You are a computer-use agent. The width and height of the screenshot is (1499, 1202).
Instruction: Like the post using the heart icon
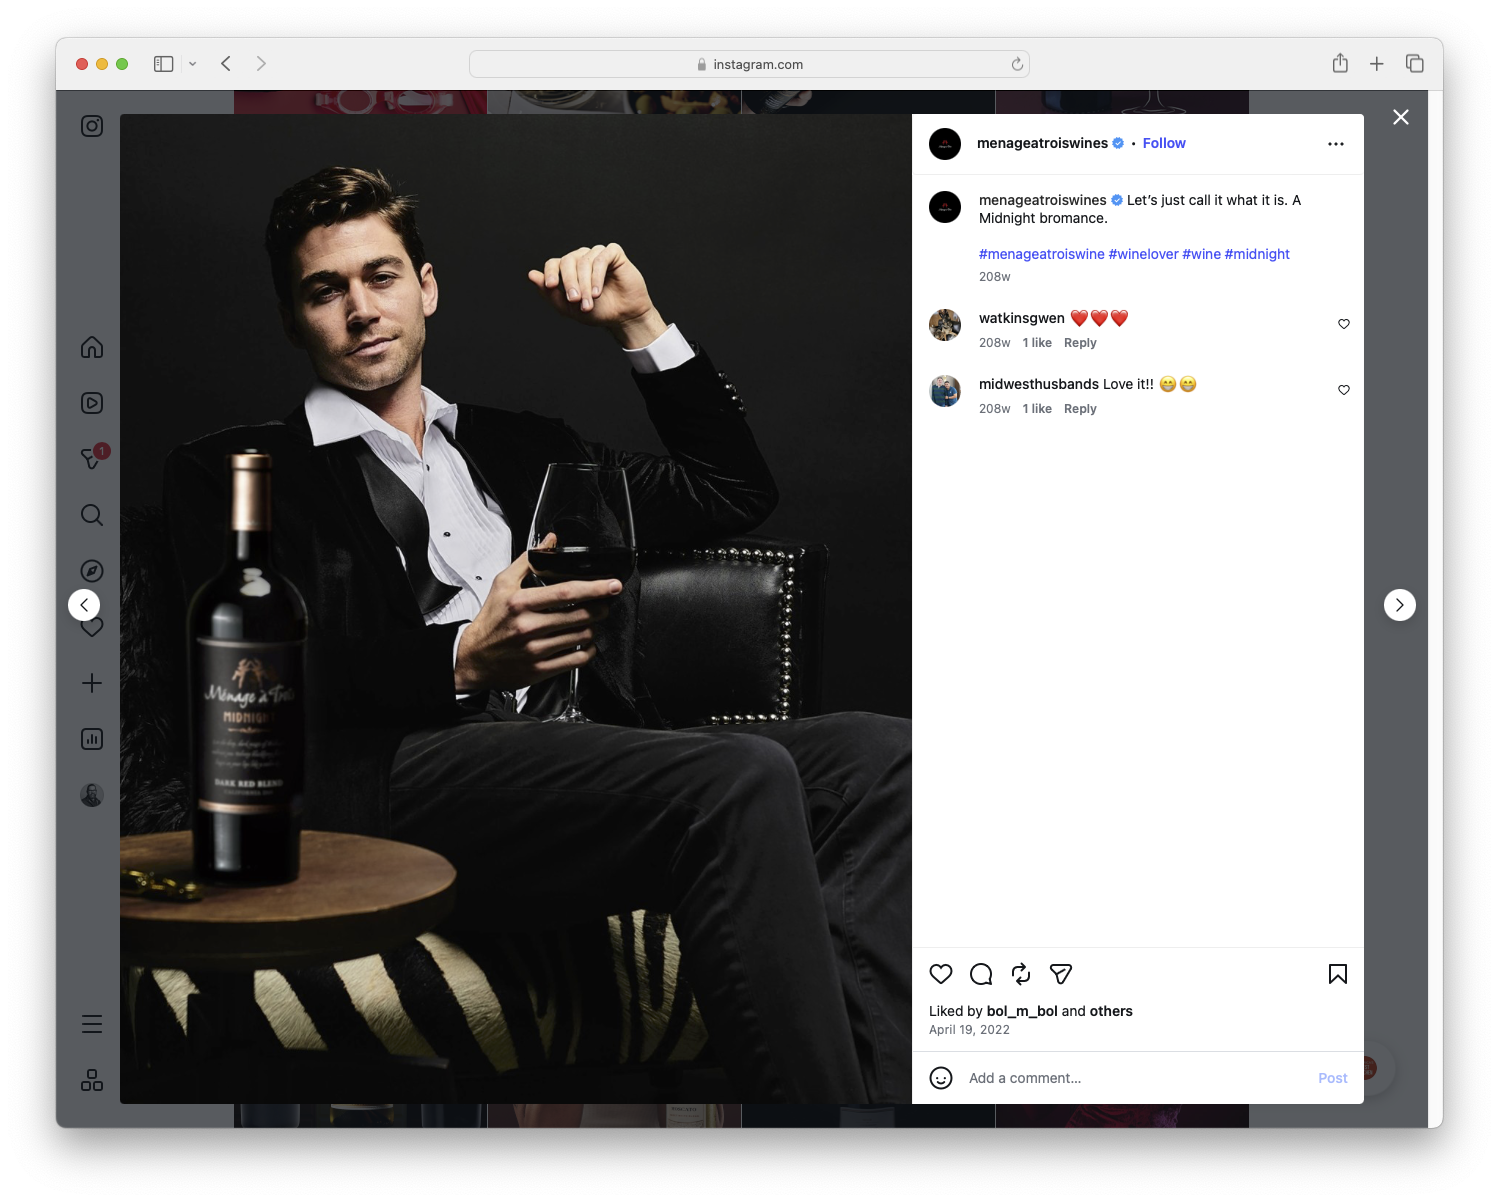(940, 974)
